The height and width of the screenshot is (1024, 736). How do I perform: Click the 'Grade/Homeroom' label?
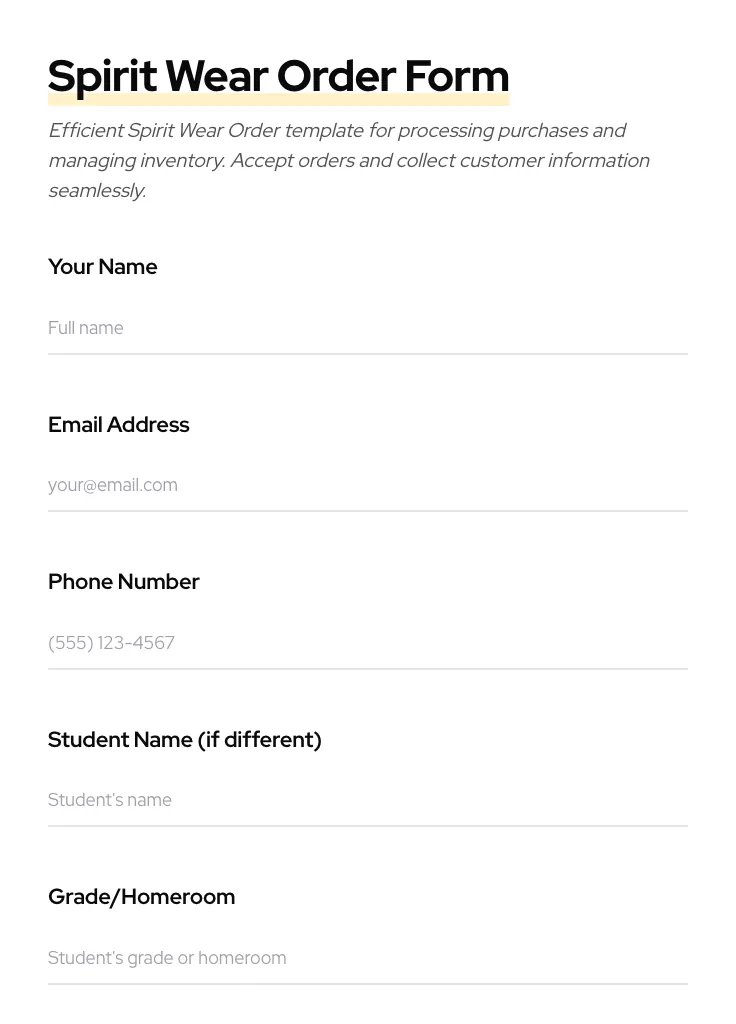141,897
